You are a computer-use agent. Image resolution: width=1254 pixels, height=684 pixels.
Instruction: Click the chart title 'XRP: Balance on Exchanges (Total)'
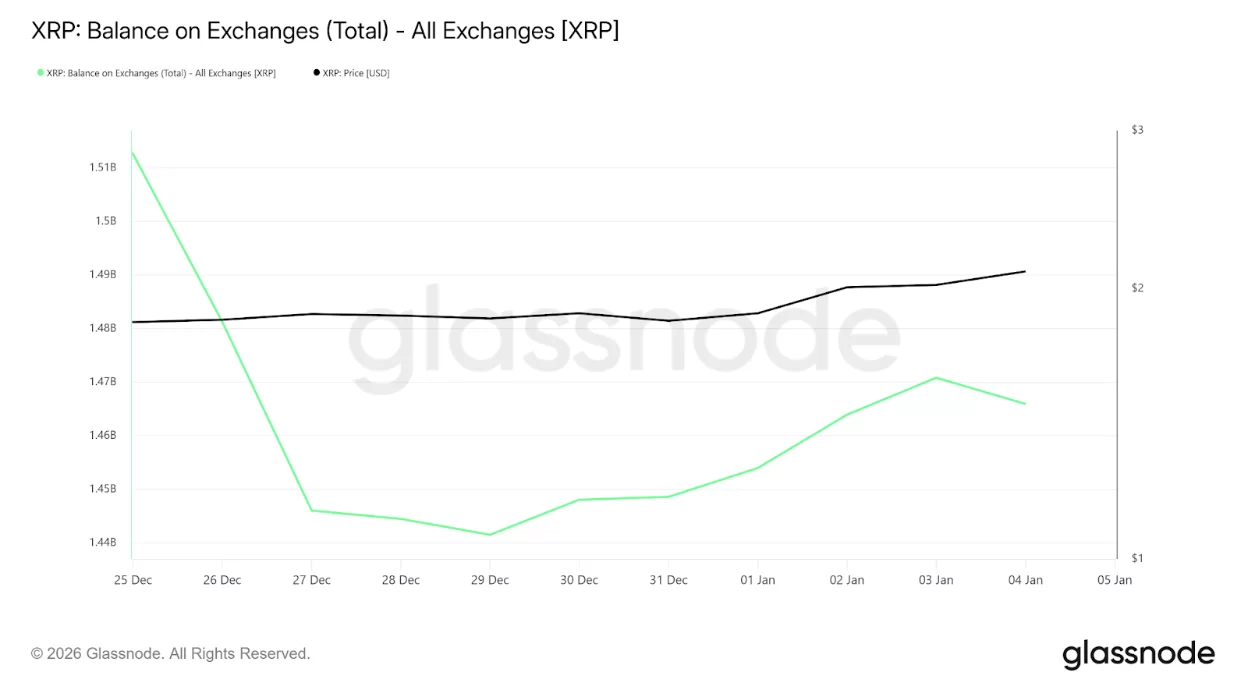pos(325,31)
